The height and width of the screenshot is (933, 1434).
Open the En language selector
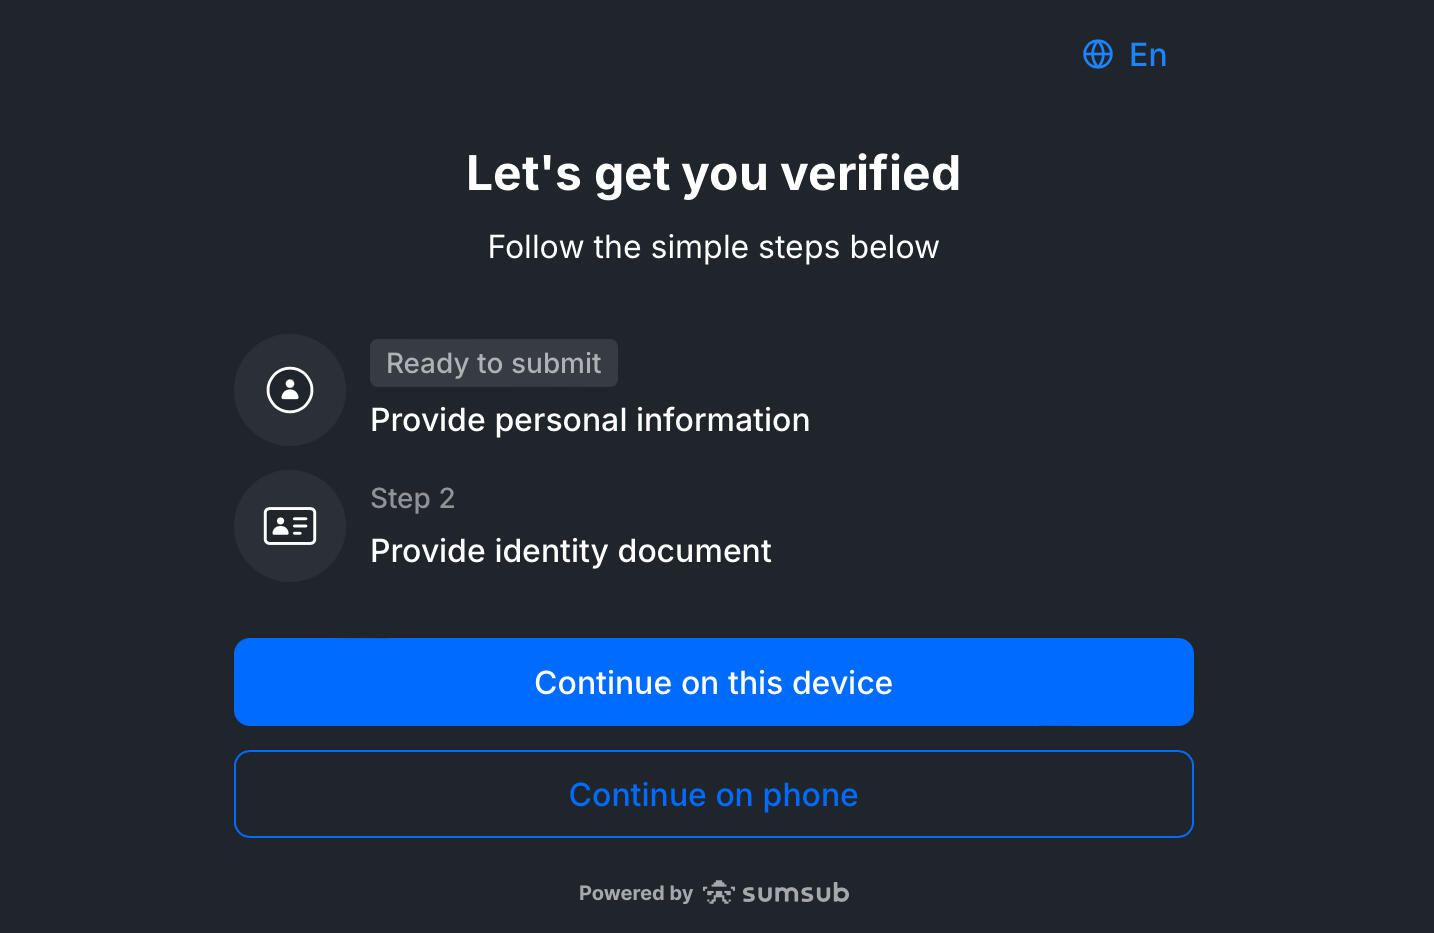[1147, 55]
